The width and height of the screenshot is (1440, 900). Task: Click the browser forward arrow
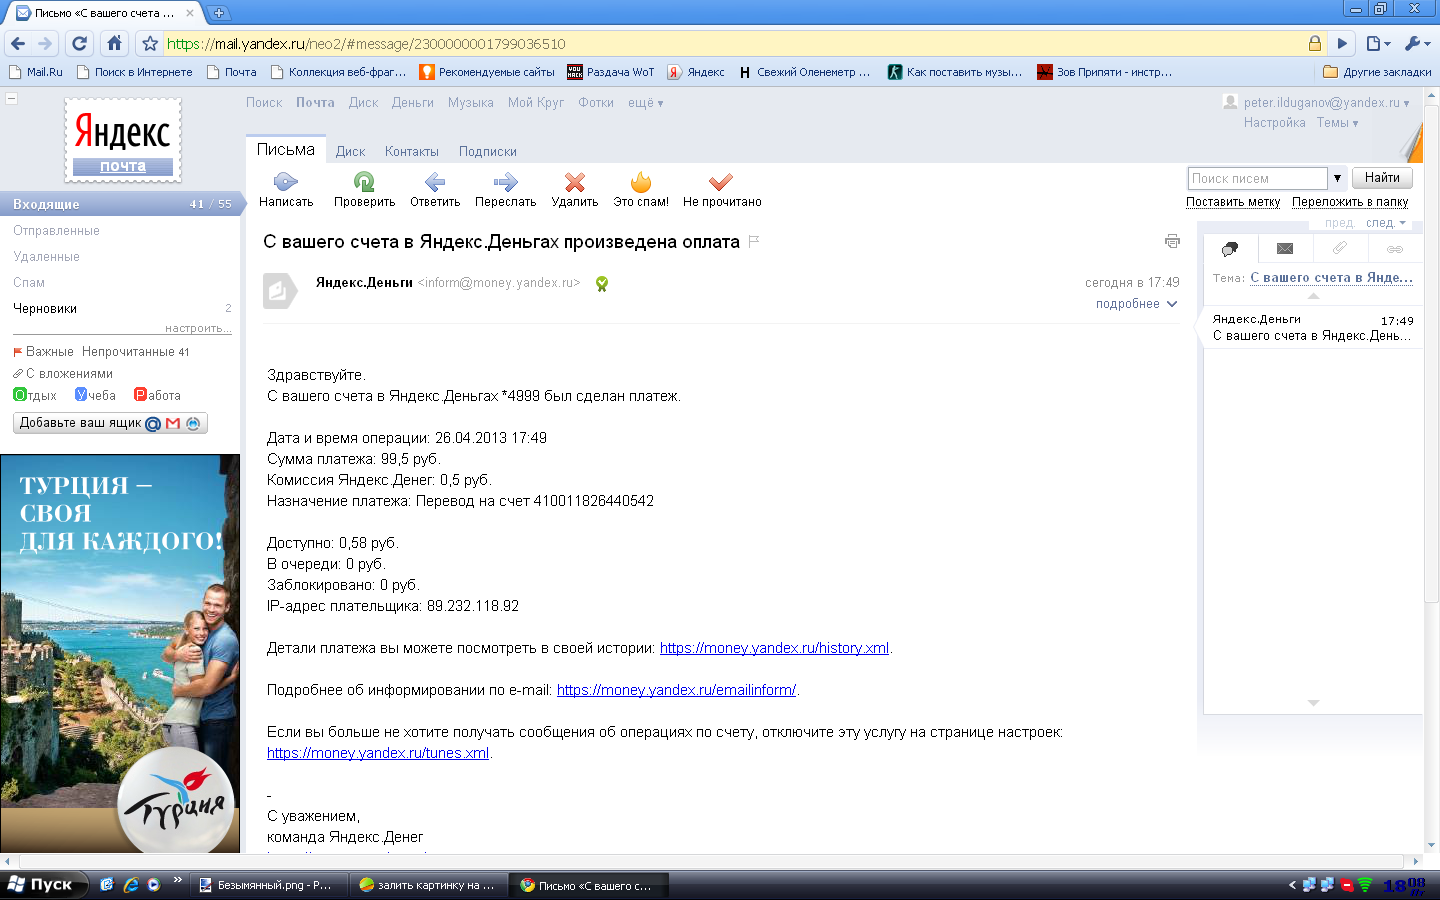point(45,43)
